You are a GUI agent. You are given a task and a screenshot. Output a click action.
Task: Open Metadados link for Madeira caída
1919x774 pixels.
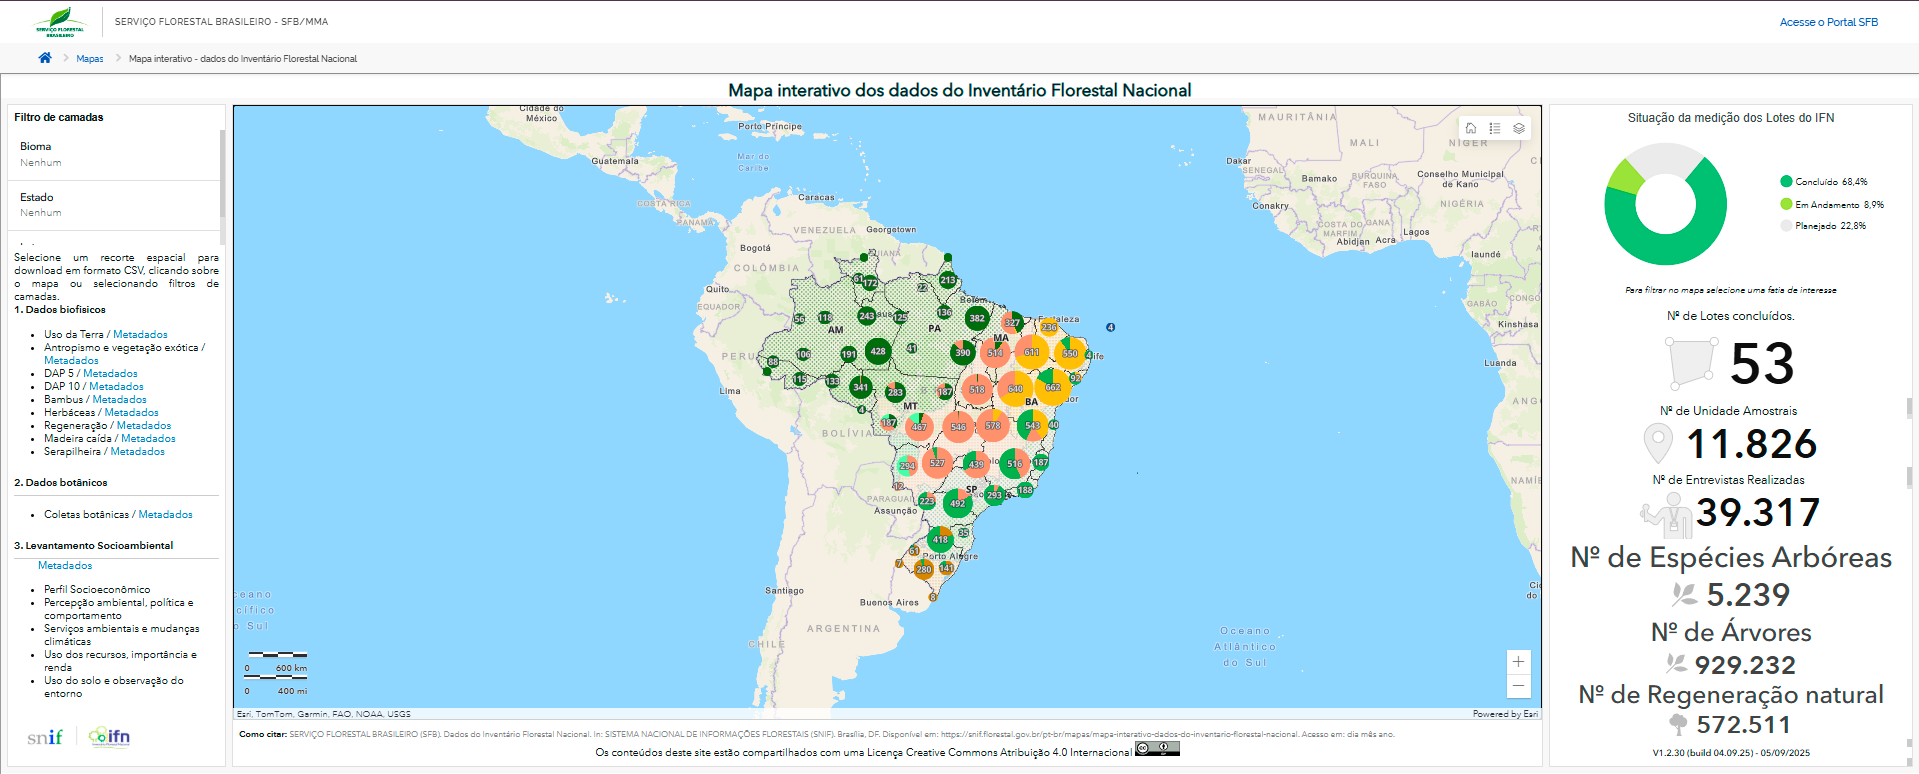pyautogui.click(x=148, y=439)
